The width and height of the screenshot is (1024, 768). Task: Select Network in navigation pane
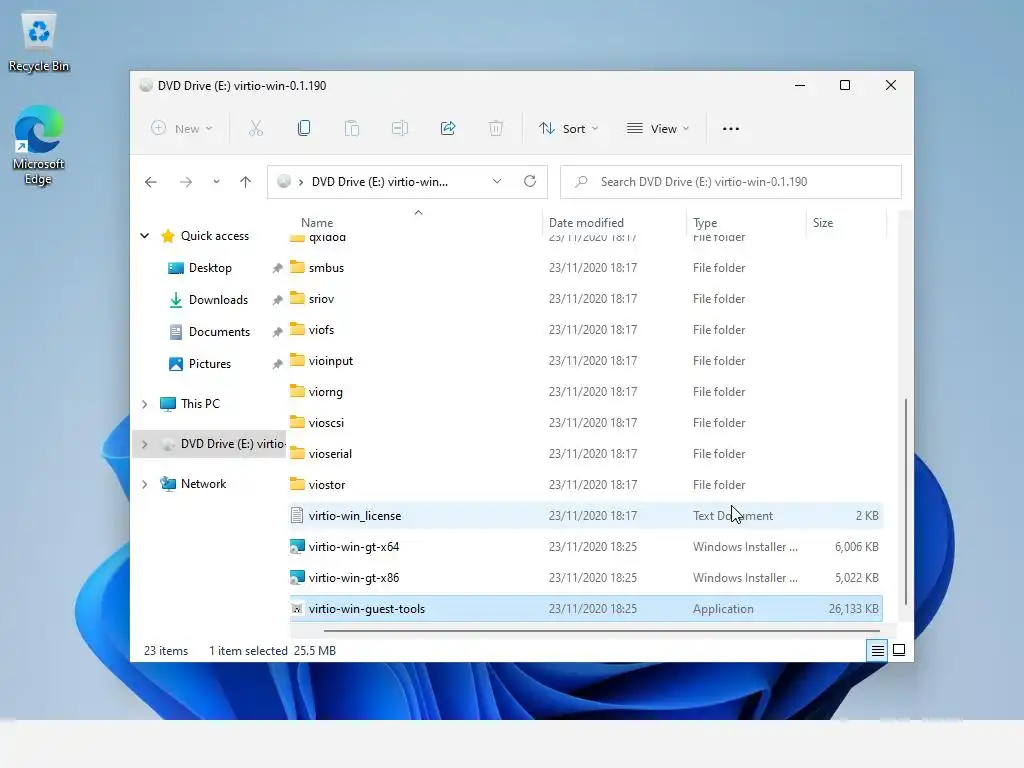(x=203, y=484)
